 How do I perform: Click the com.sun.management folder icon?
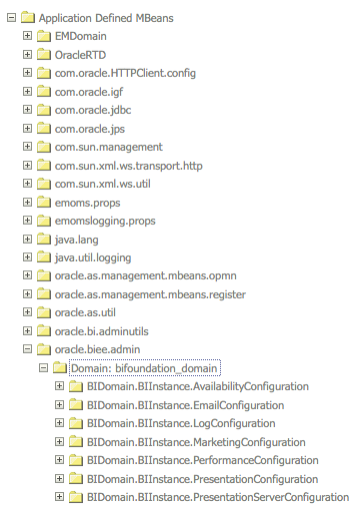click(x=44, y=147)
